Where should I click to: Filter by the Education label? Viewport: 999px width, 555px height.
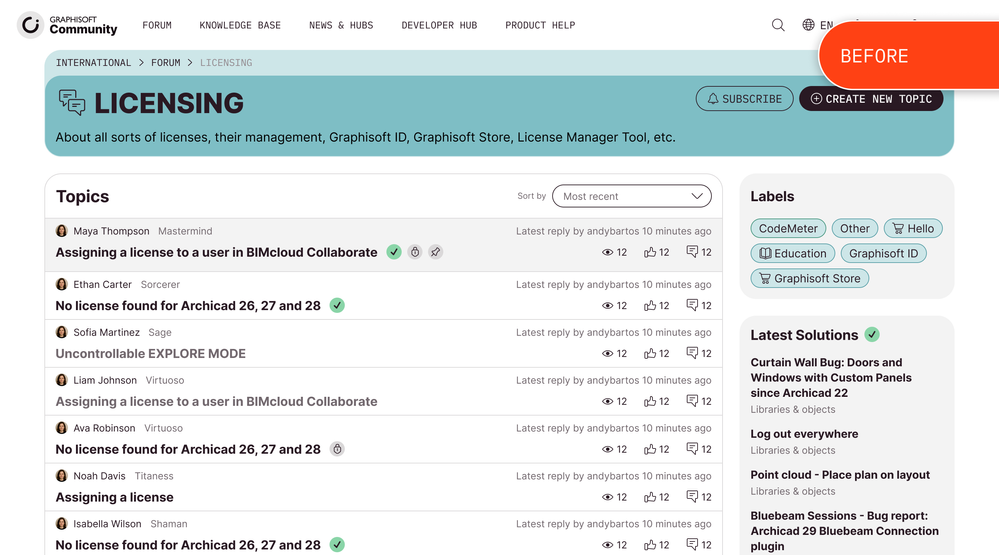tap(793, 253)
